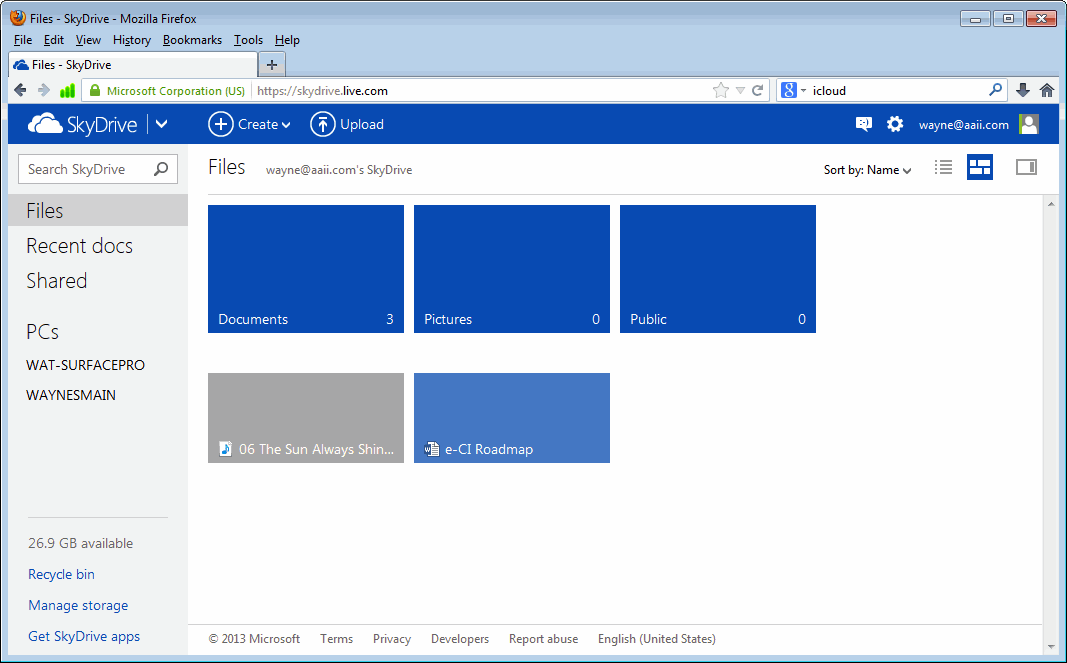Click English (United States) language link
Screen dimensions: 1067x663
(x=657, y=638)
